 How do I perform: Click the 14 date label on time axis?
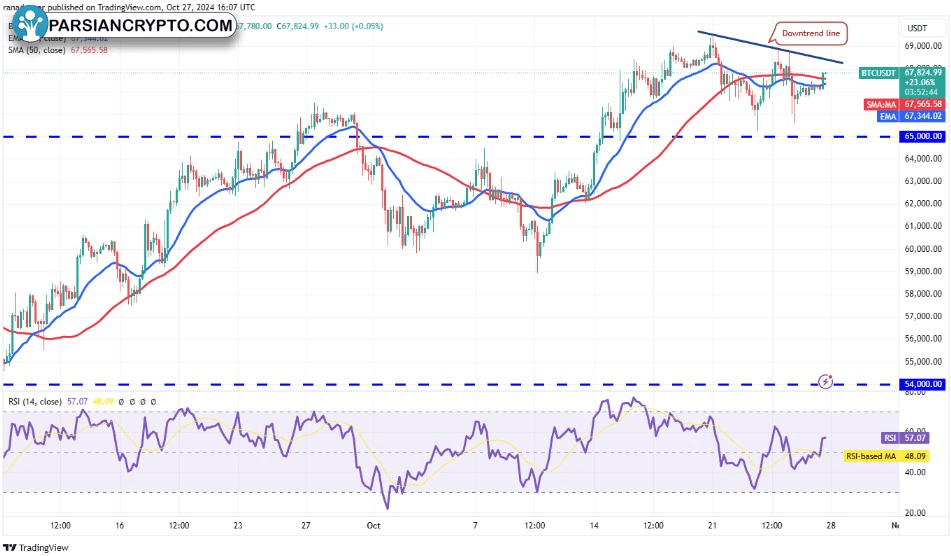(594, 526)
